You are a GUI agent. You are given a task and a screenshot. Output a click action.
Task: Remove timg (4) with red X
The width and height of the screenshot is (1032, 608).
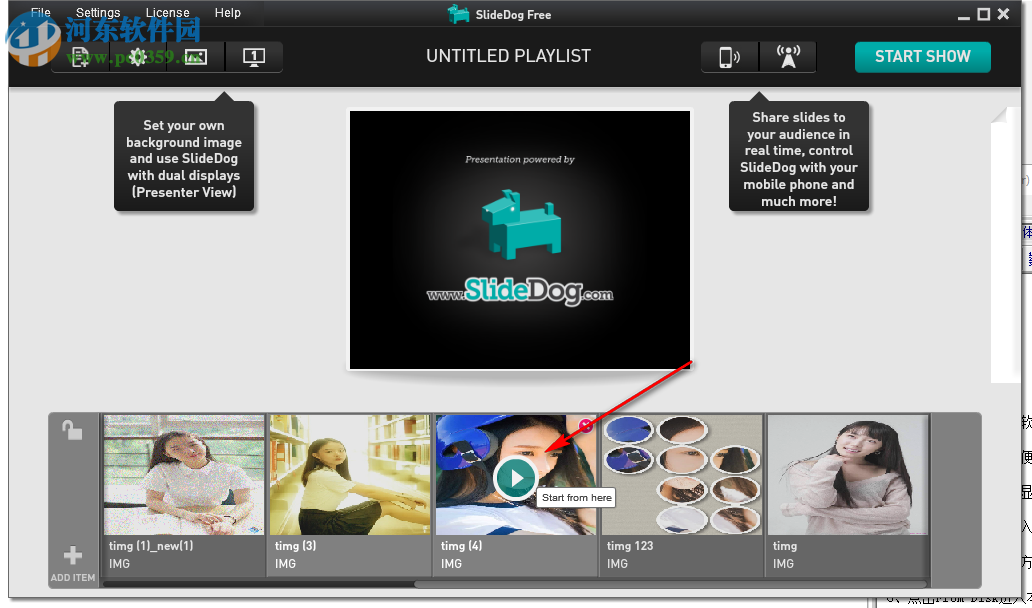point(586,426)
